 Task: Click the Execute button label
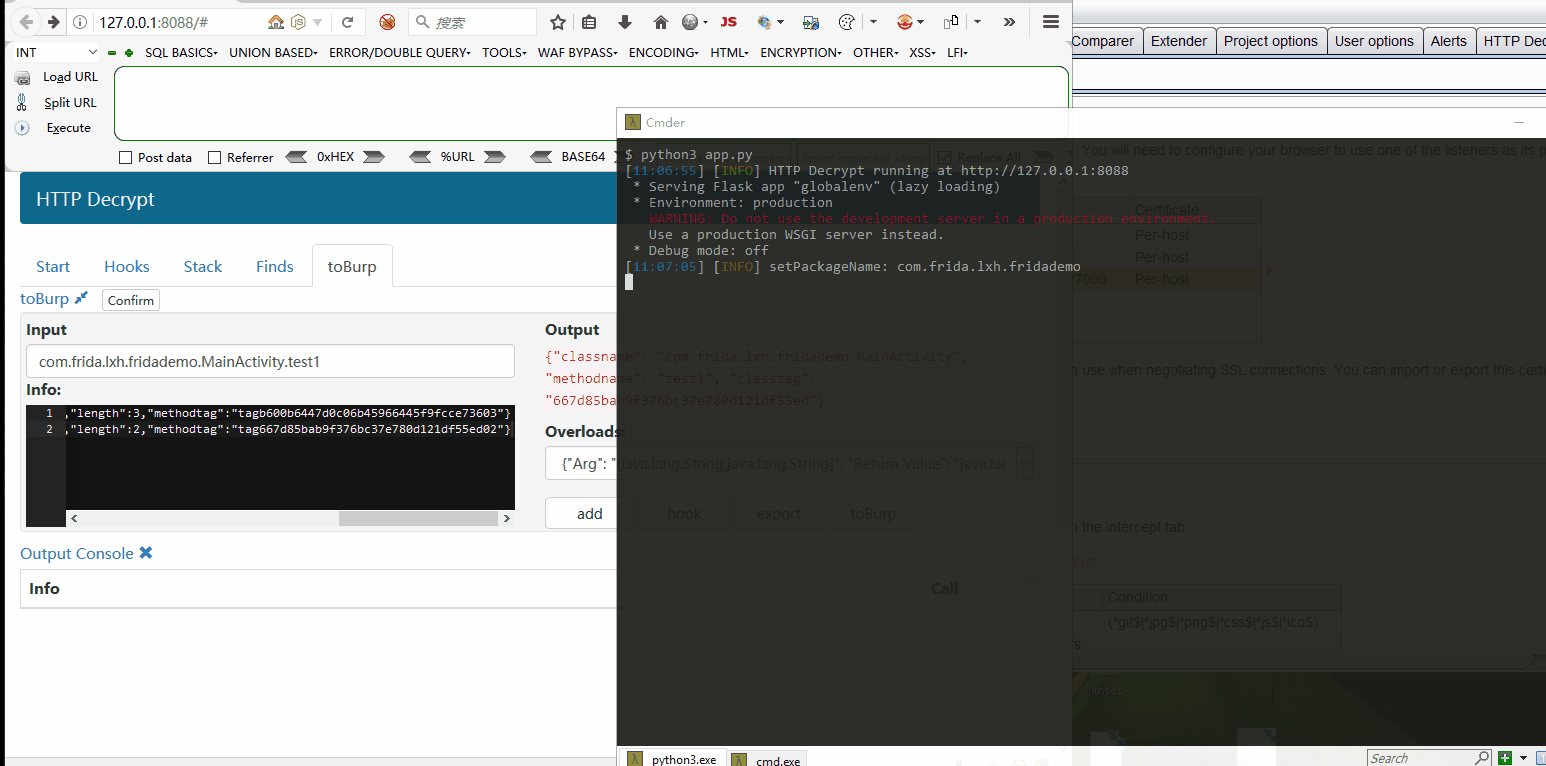69,128
